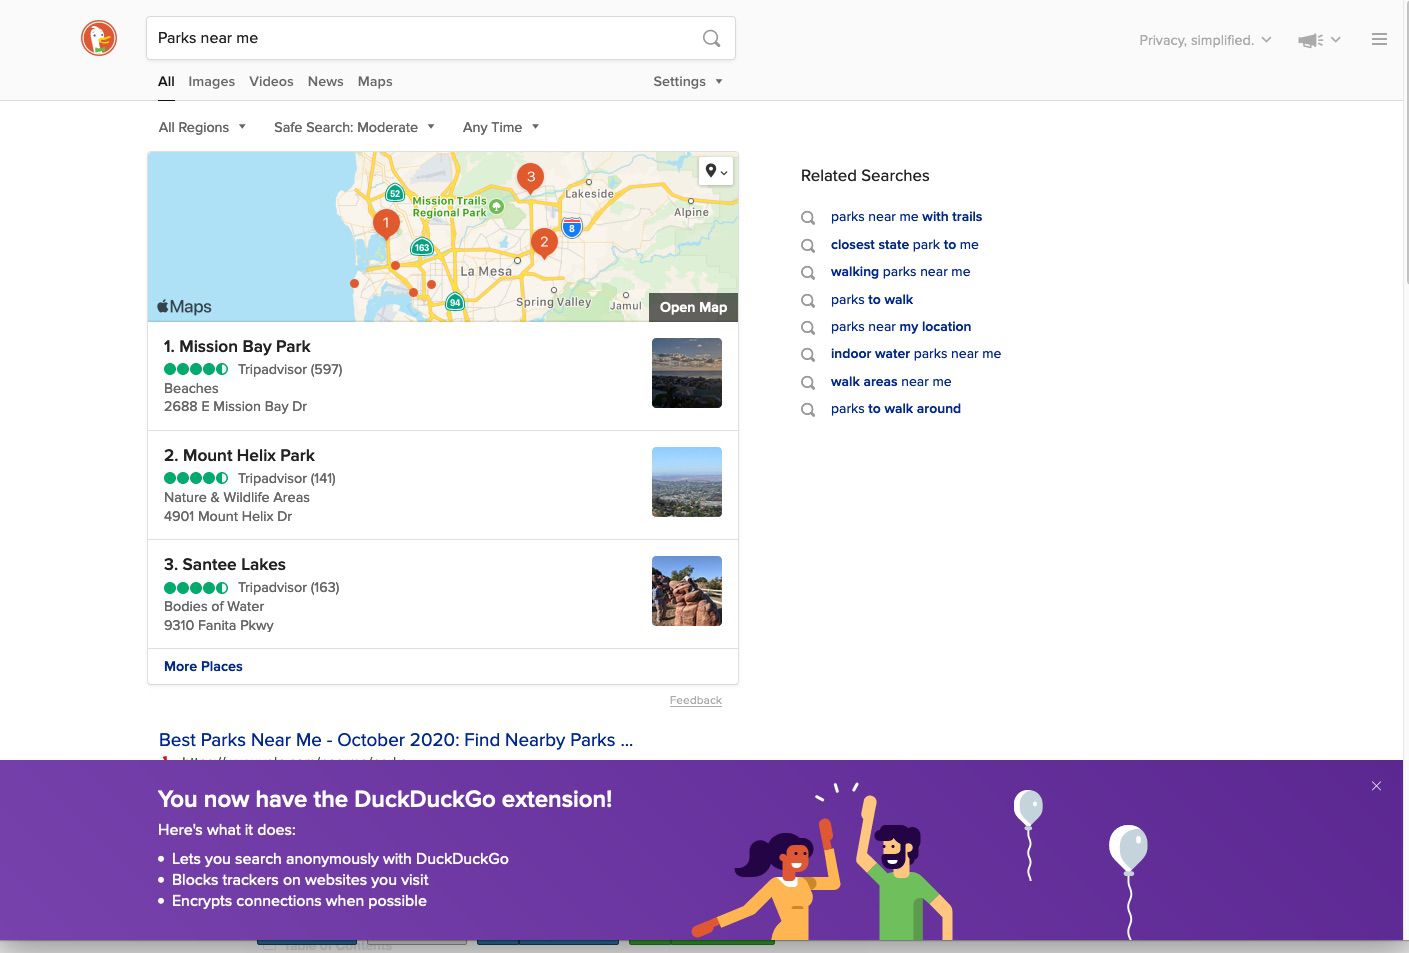Click 'indoor water parks near me' related search
This screenshot has width=1409, height=953.
[916, 354]
